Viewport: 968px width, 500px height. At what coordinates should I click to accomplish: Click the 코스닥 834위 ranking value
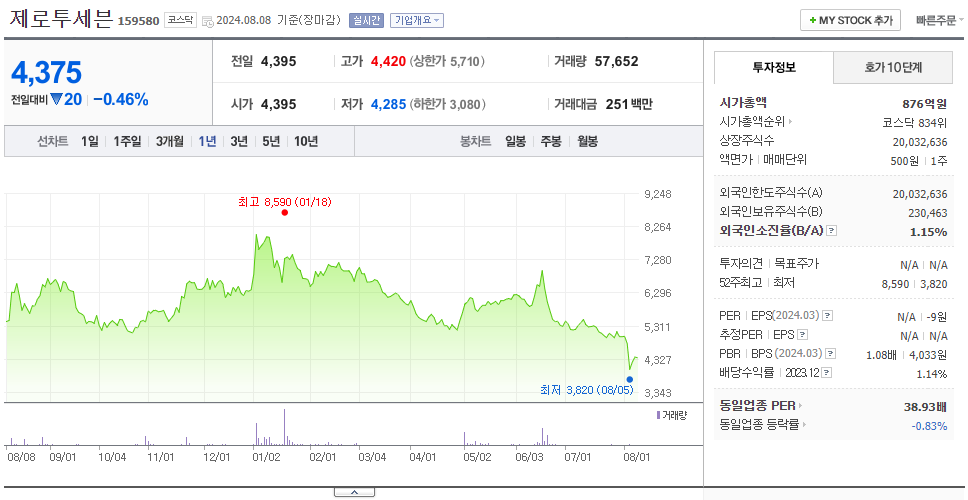coord(915,122)
